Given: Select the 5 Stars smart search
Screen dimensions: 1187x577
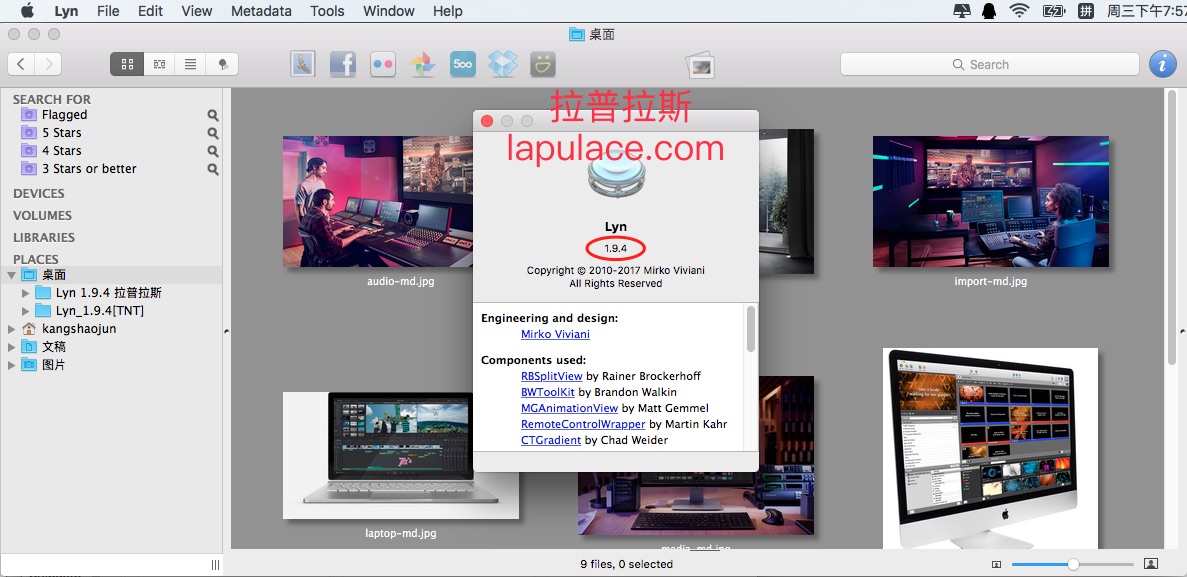Looking at the screenshot, I should pyautogui.click(x=61, y=133).
